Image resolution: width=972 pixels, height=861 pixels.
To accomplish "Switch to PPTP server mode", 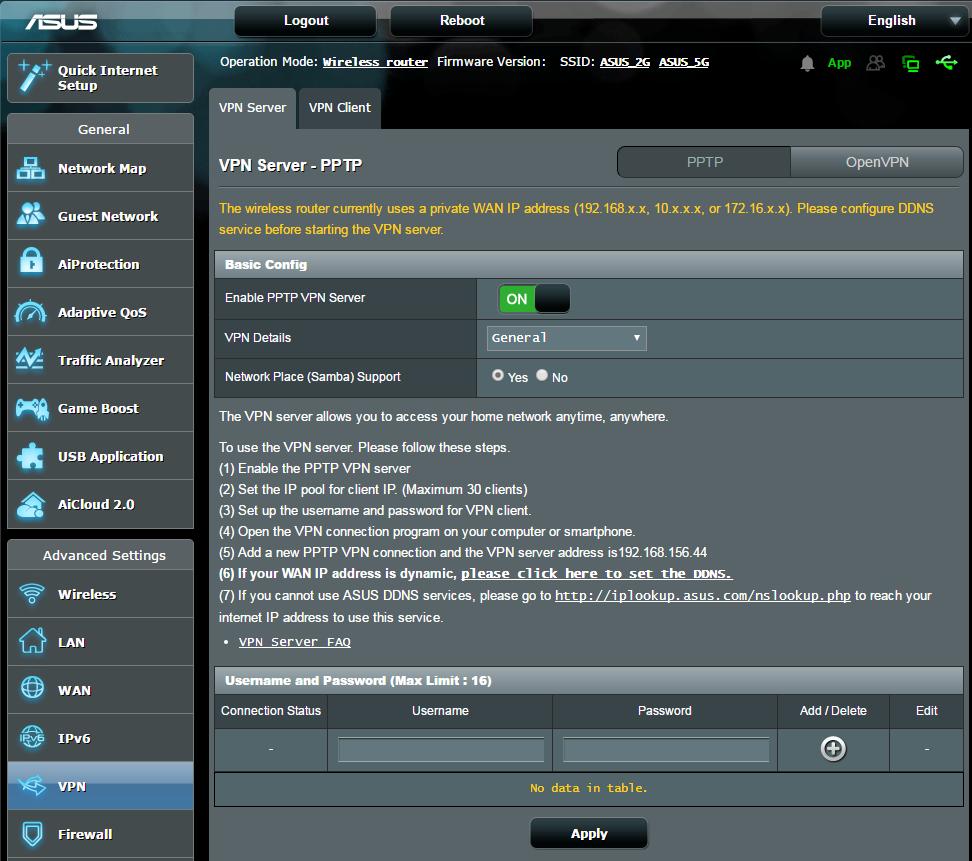I will coord(704,162).
